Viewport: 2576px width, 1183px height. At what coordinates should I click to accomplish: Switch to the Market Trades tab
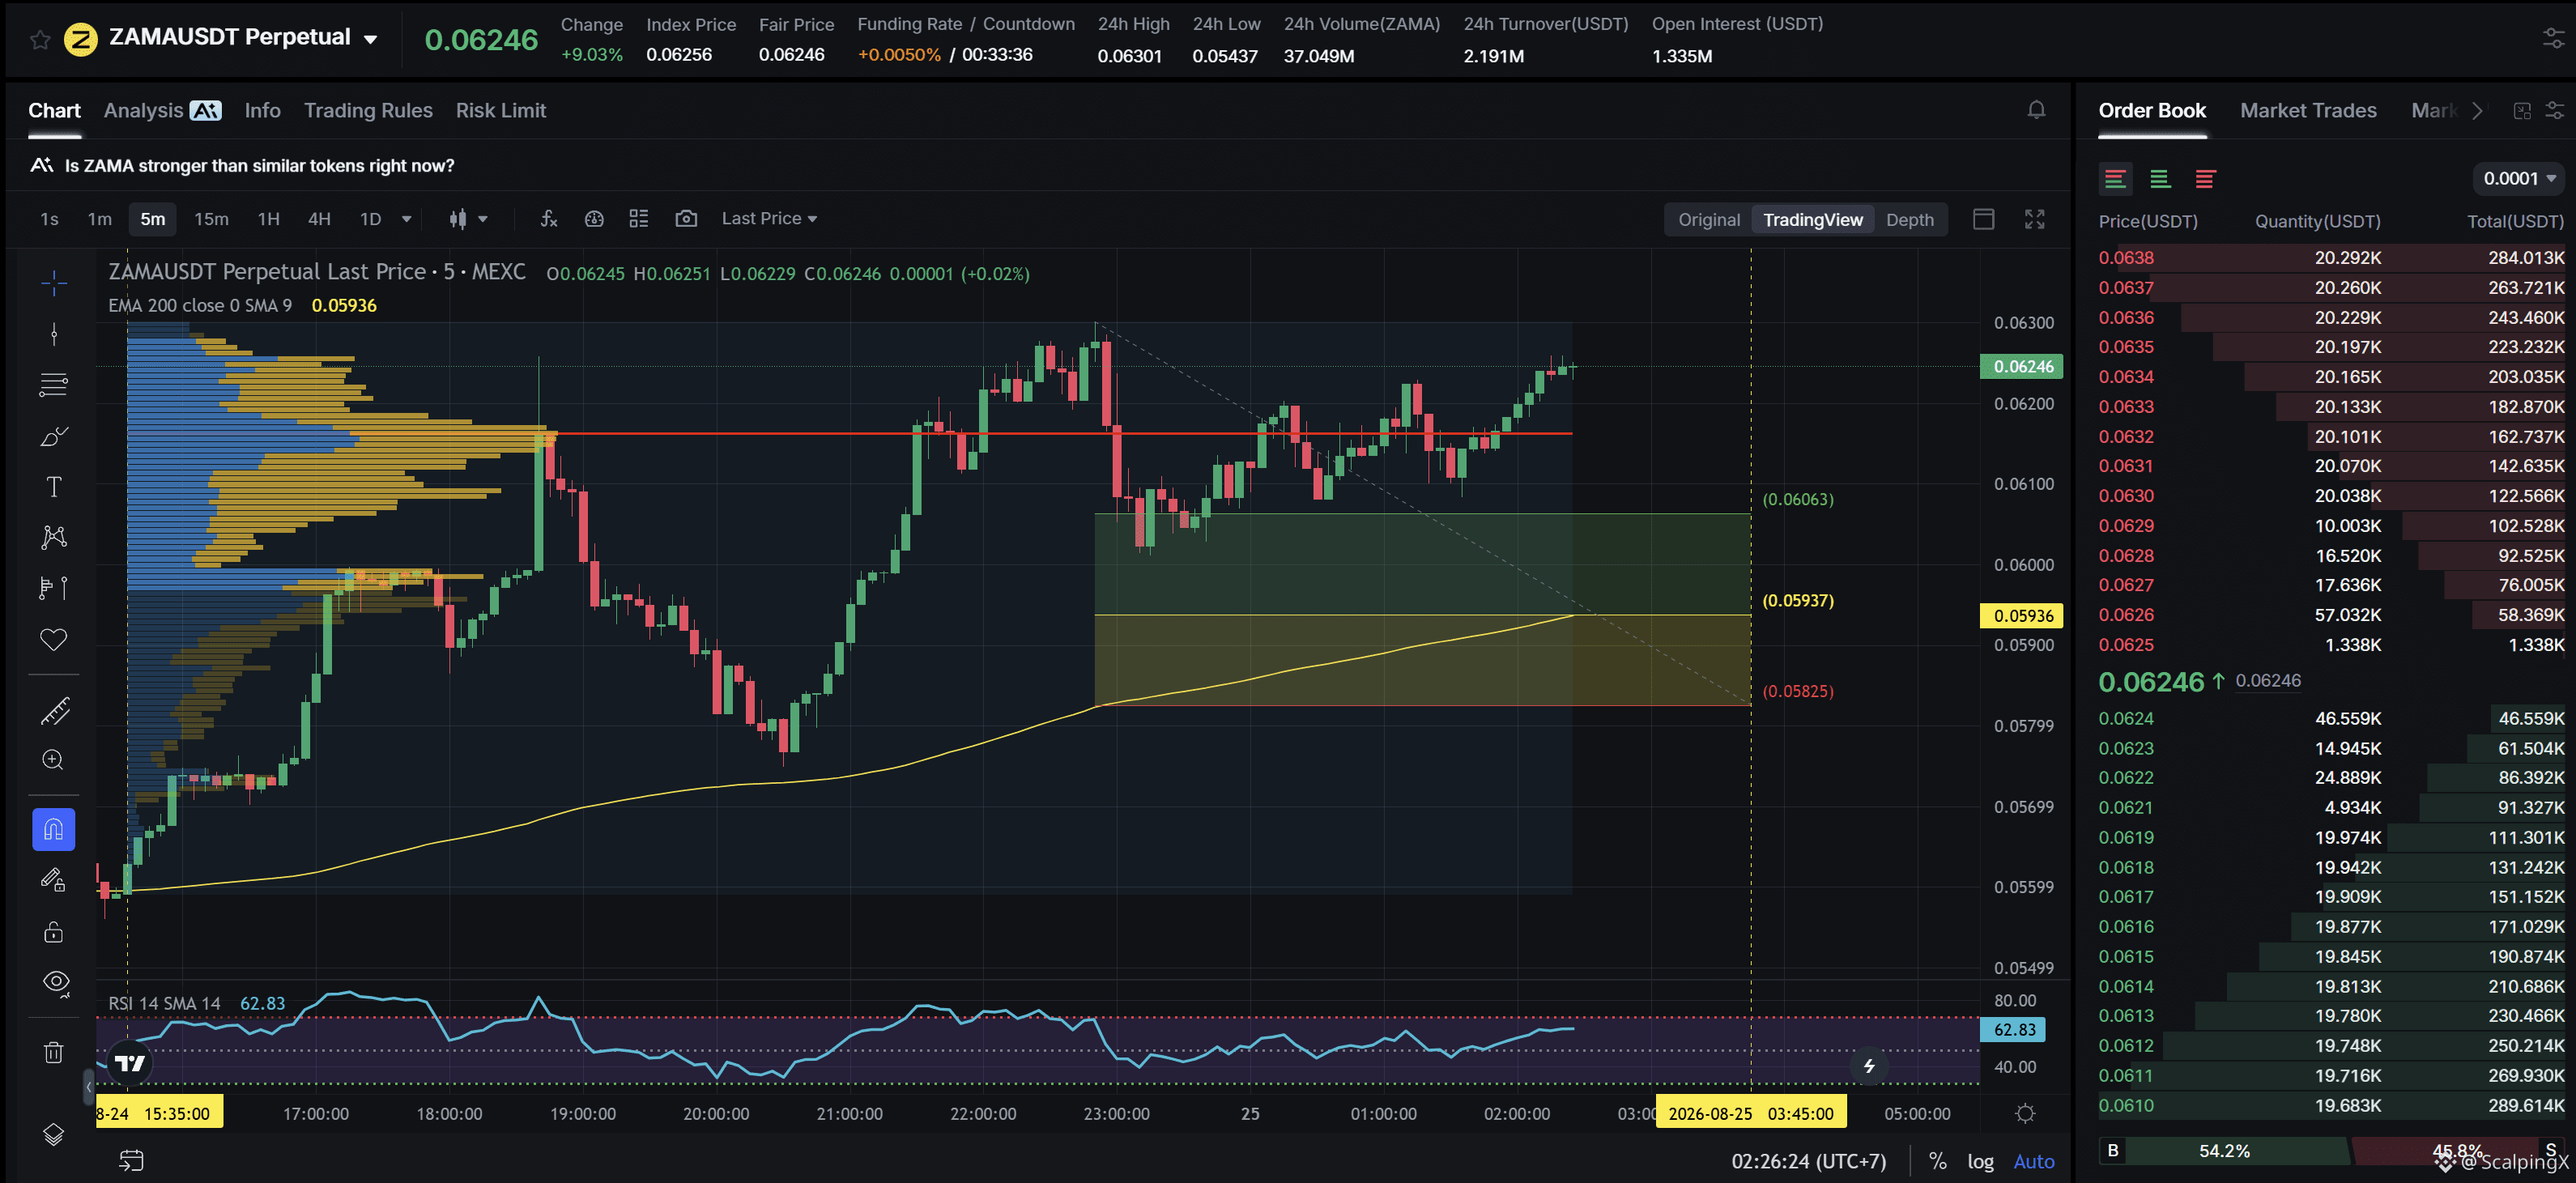point(2308,110)
